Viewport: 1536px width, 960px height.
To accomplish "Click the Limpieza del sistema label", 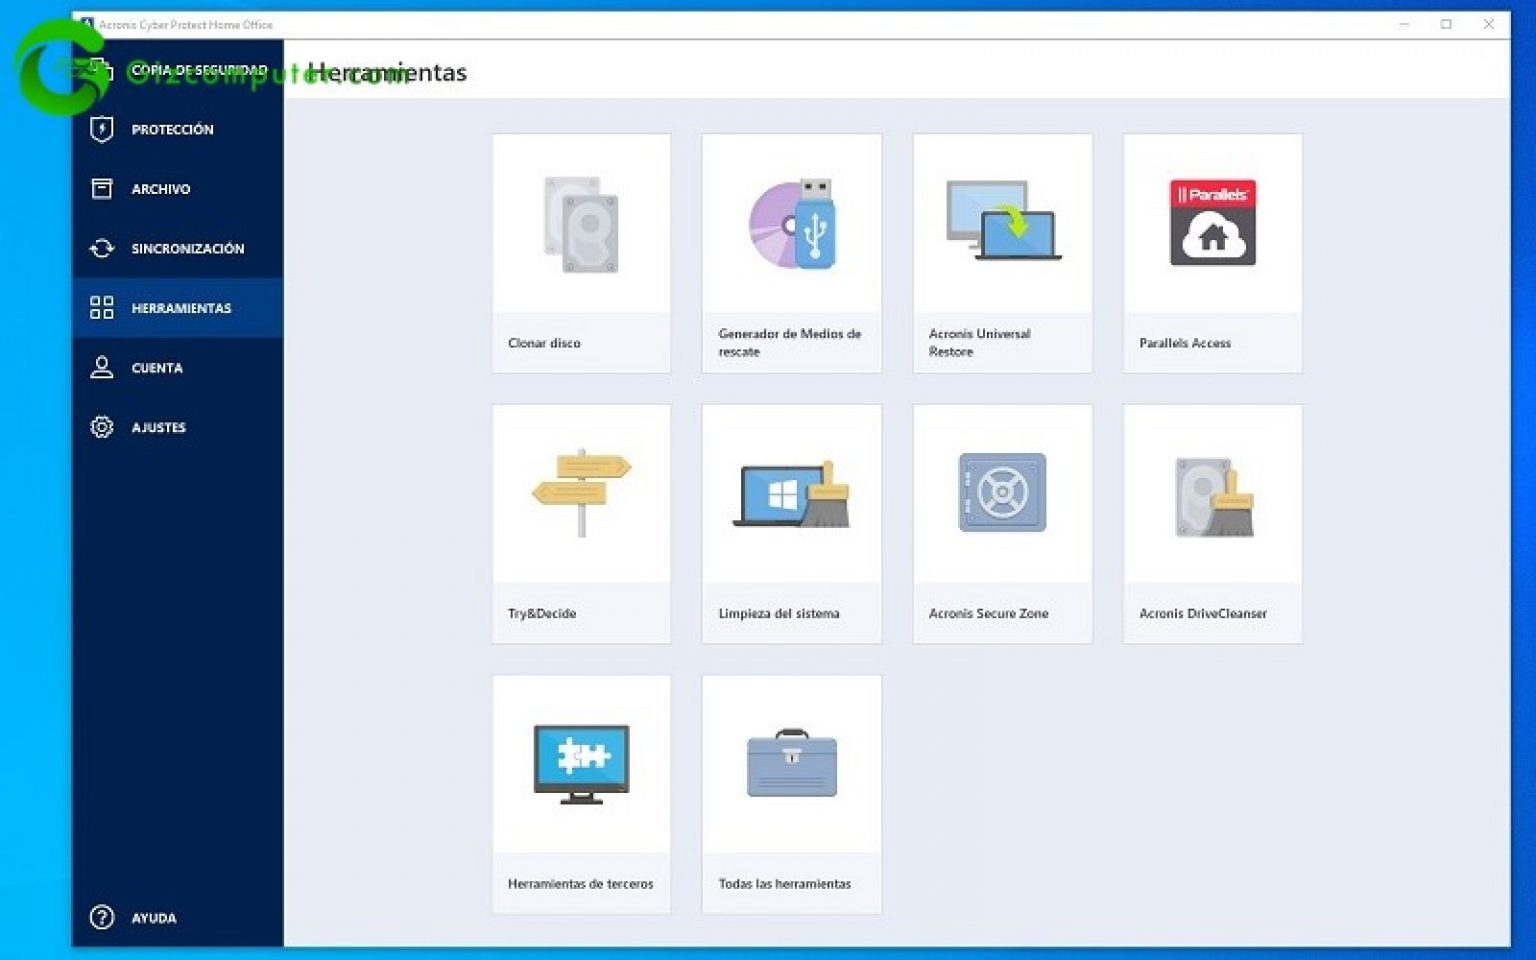I will pos(779,613).
